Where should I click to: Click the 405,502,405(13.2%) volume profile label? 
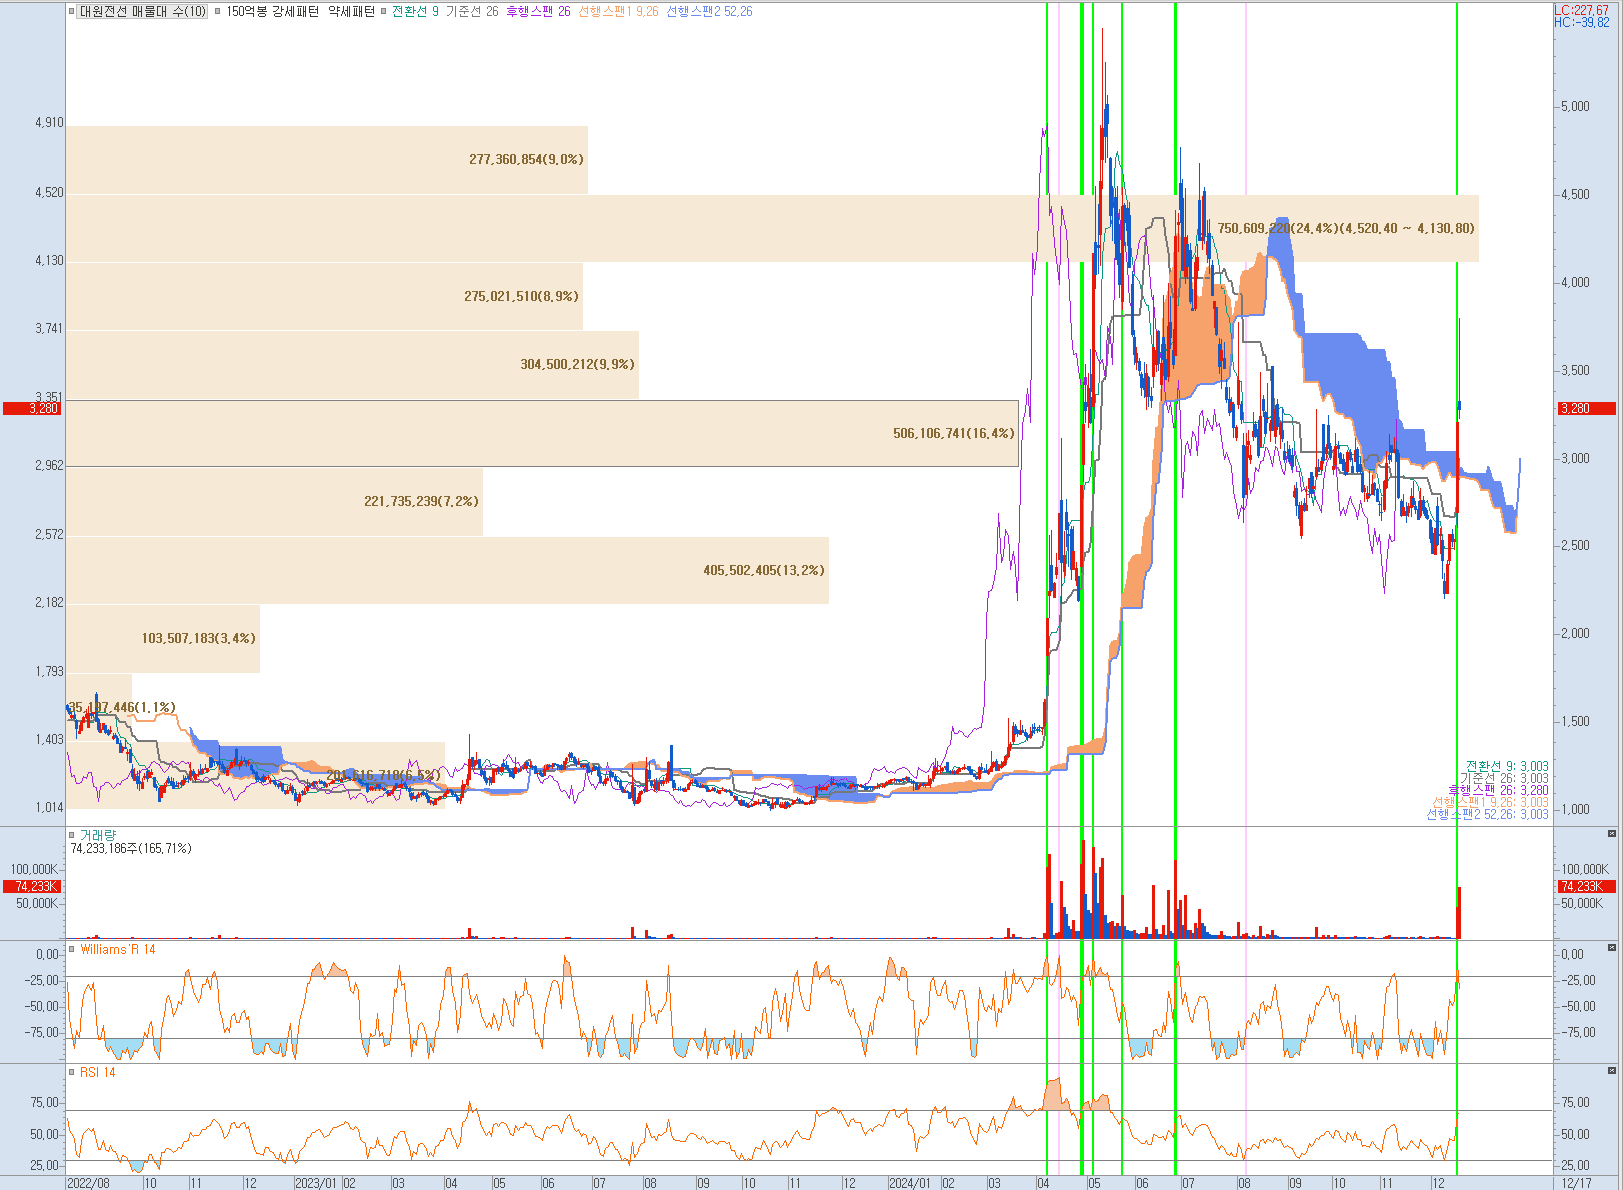point(764,570)
